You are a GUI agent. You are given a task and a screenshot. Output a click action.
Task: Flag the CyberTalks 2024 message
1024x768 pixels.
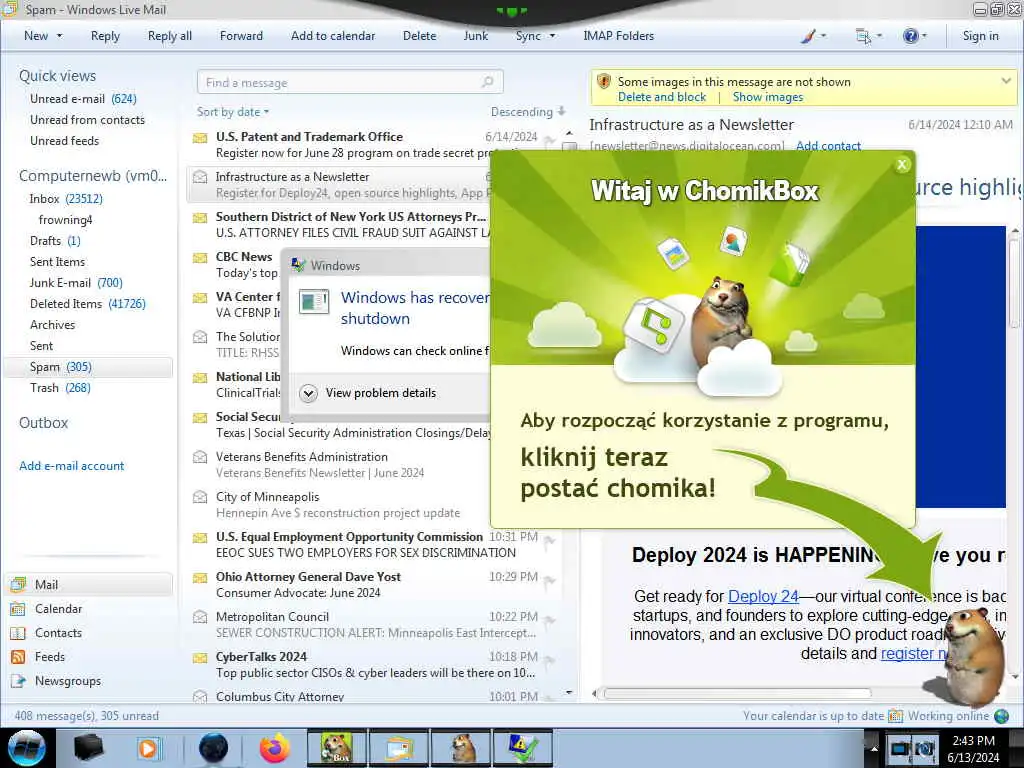tap(550, 660)
